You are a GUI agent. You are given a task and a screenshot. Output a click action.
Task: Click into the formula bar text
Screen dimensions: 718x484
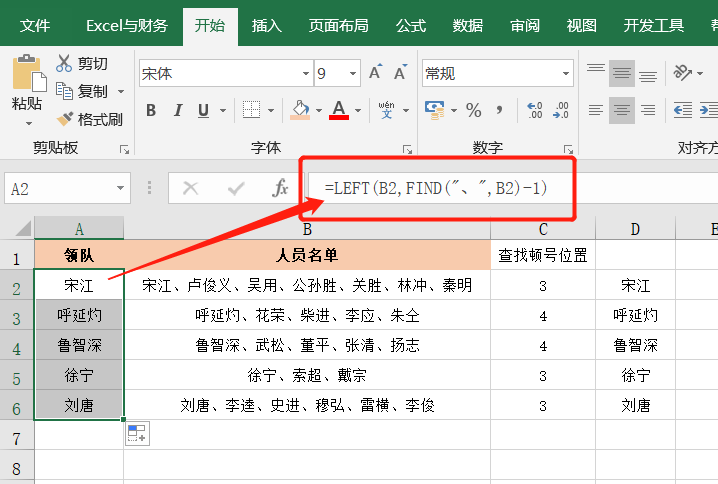pyautogui.click(x=435, y=188)
